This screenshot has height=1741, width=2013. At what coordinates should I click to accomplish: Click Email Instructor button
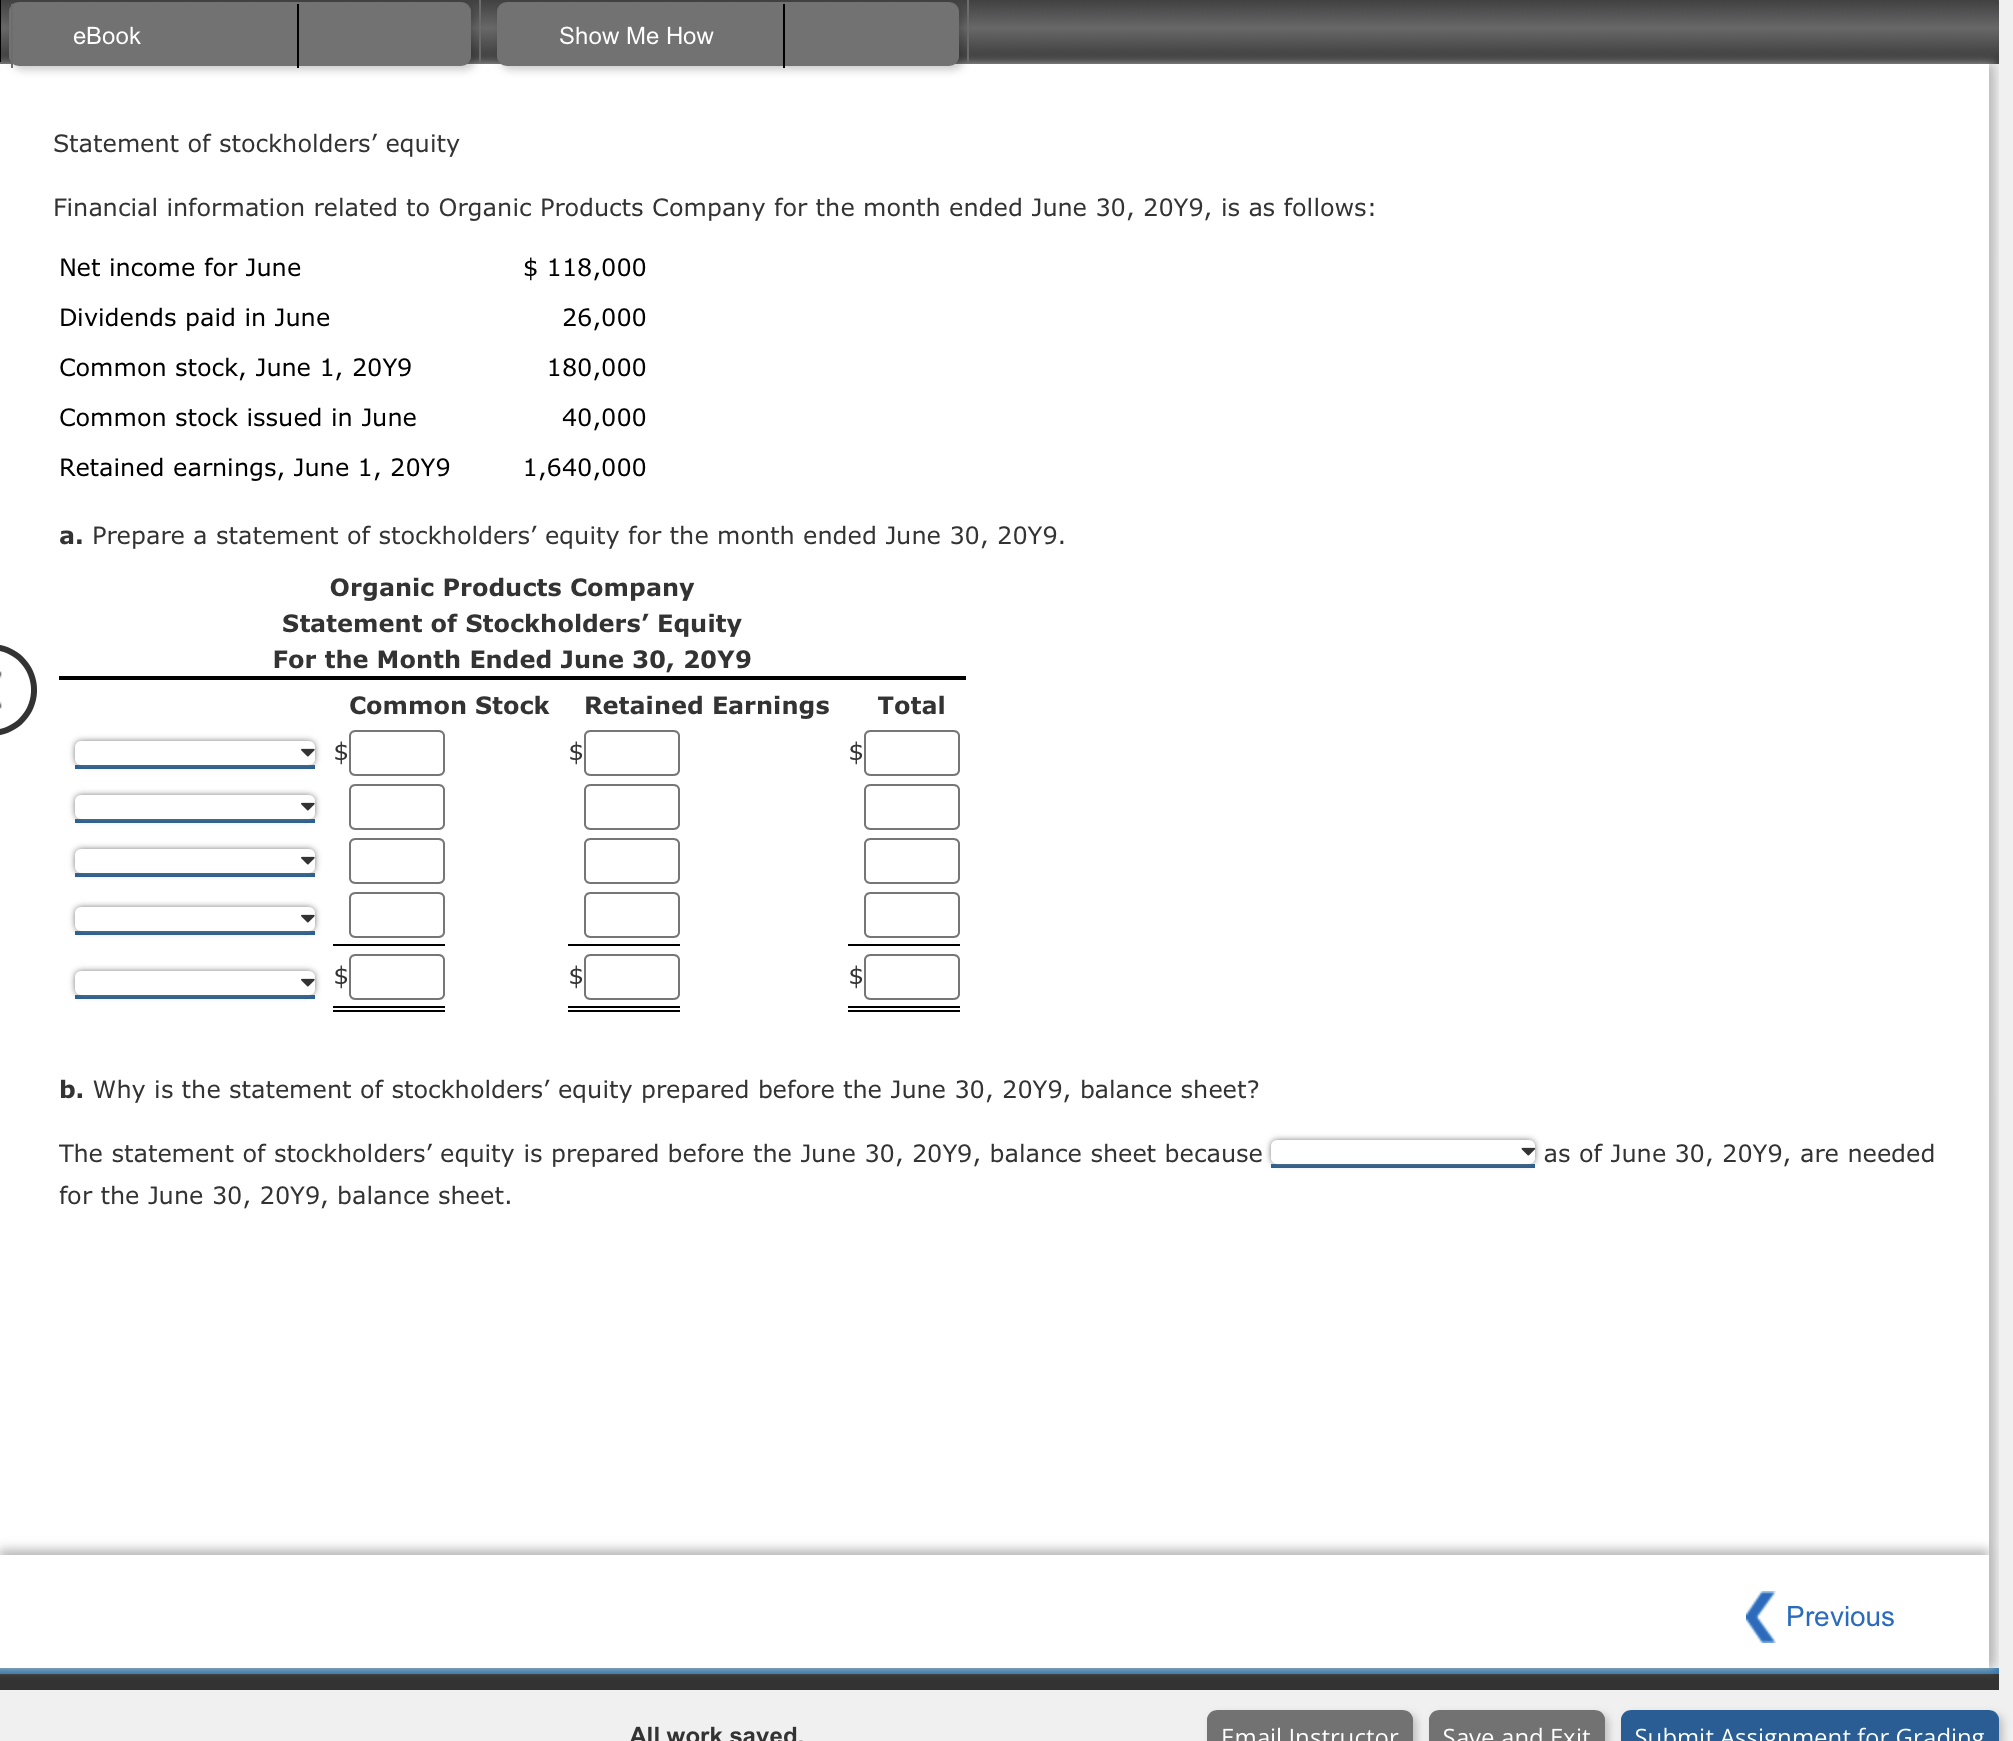1309,1728
